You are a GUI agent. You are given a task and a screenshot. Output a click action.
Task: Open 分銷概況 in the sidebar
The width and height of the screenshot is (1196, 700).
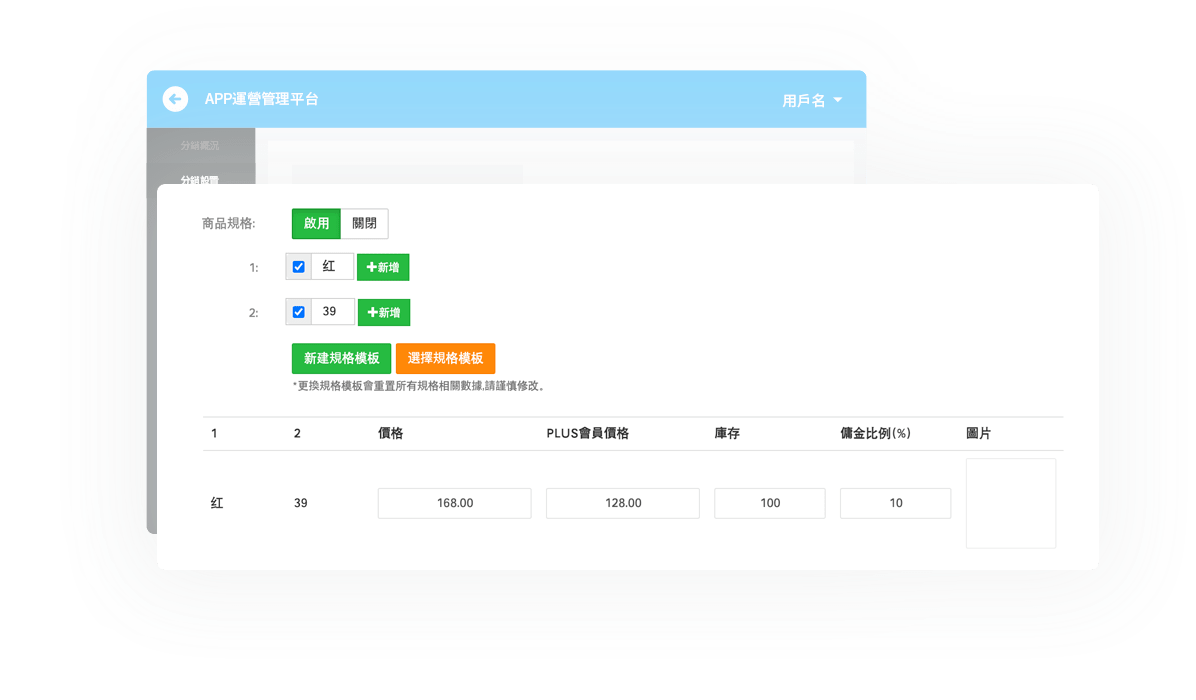coord(200,146)
